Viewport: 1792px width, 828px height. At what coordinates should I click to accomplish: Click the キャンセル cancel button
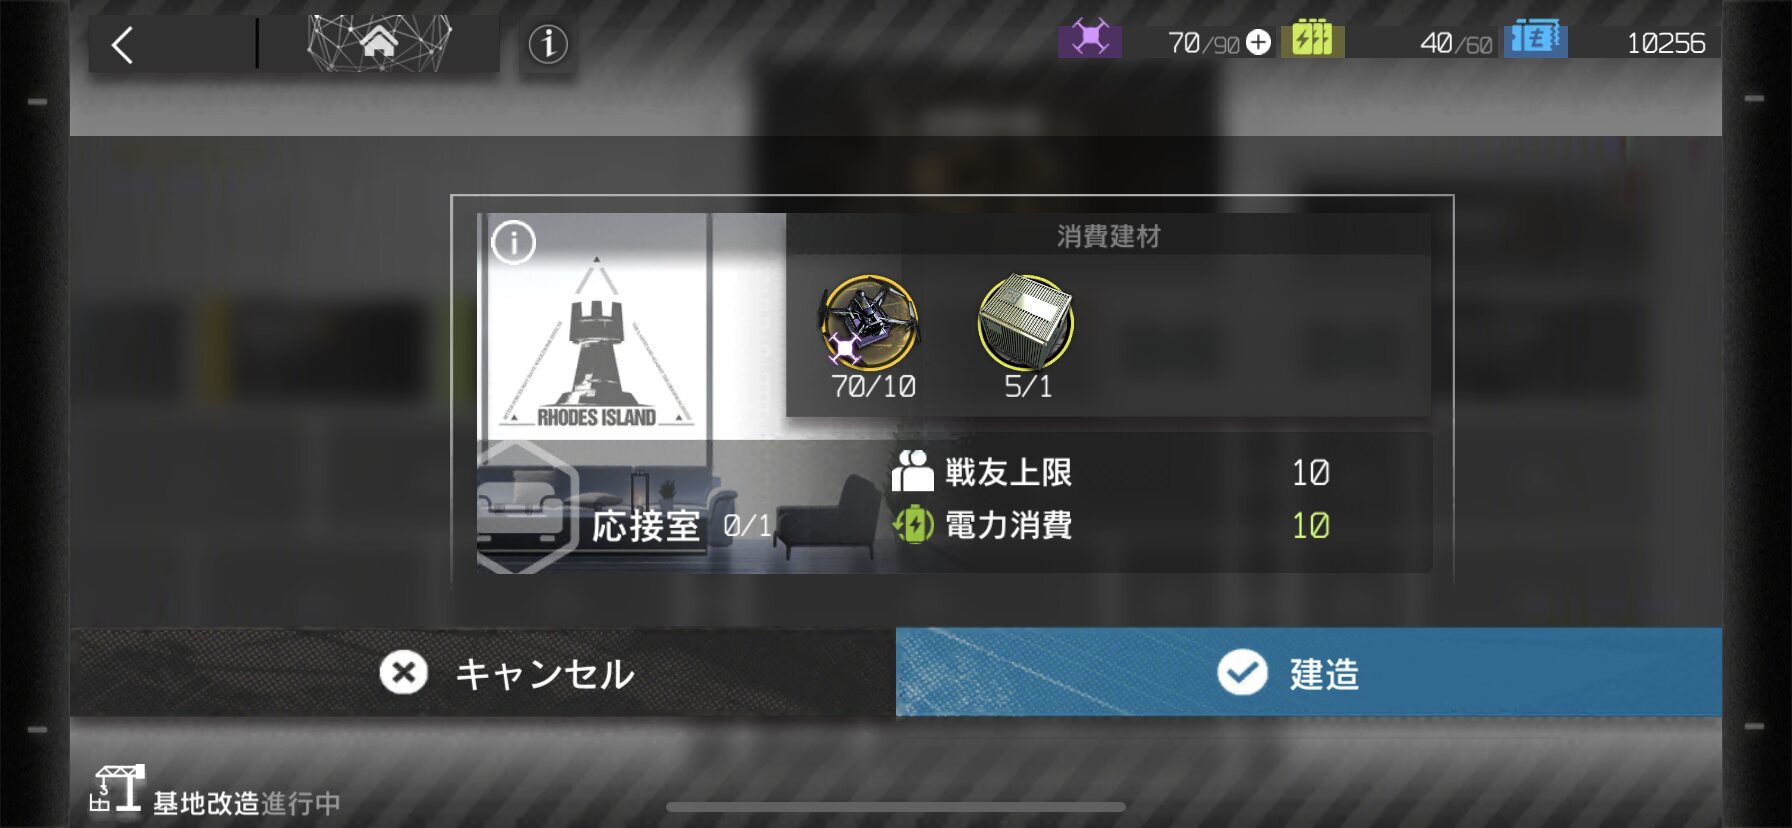[483, 672]
